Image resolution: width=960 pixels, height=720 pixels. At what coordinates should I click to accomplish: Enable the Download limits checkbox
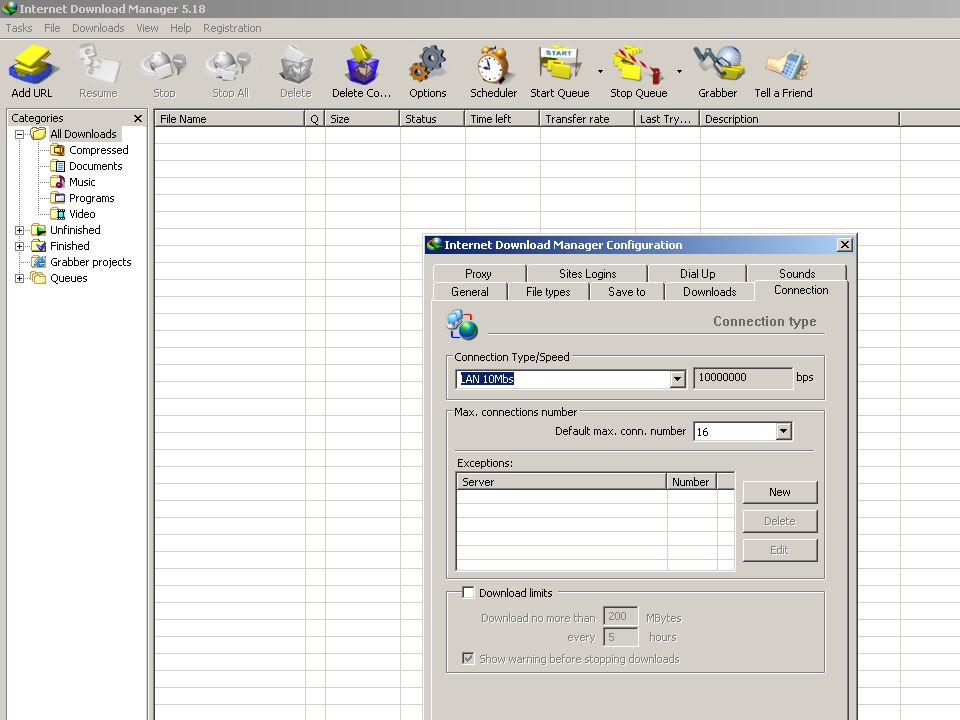(x=468, y=593)
